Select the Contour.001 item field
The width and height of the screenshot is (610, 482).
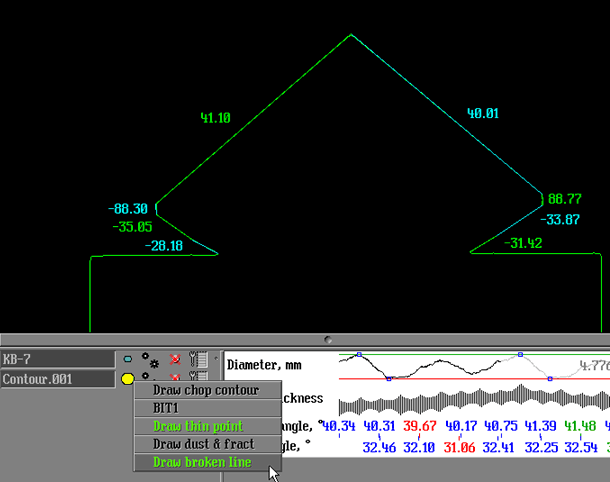(x=57, y=380)
